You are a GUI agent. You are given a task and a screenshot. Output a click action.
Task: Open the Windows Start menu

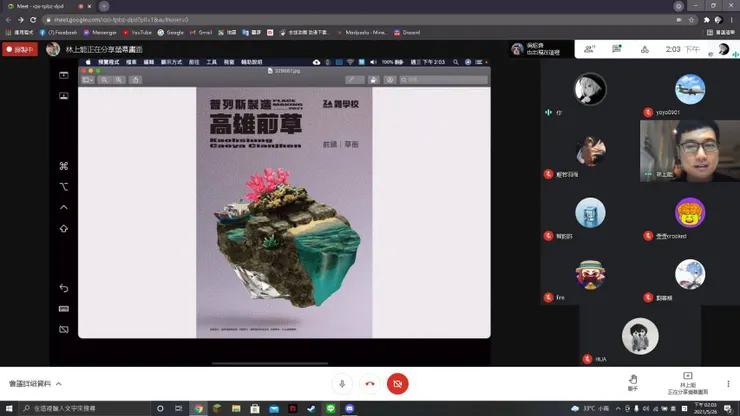(9, 408)
